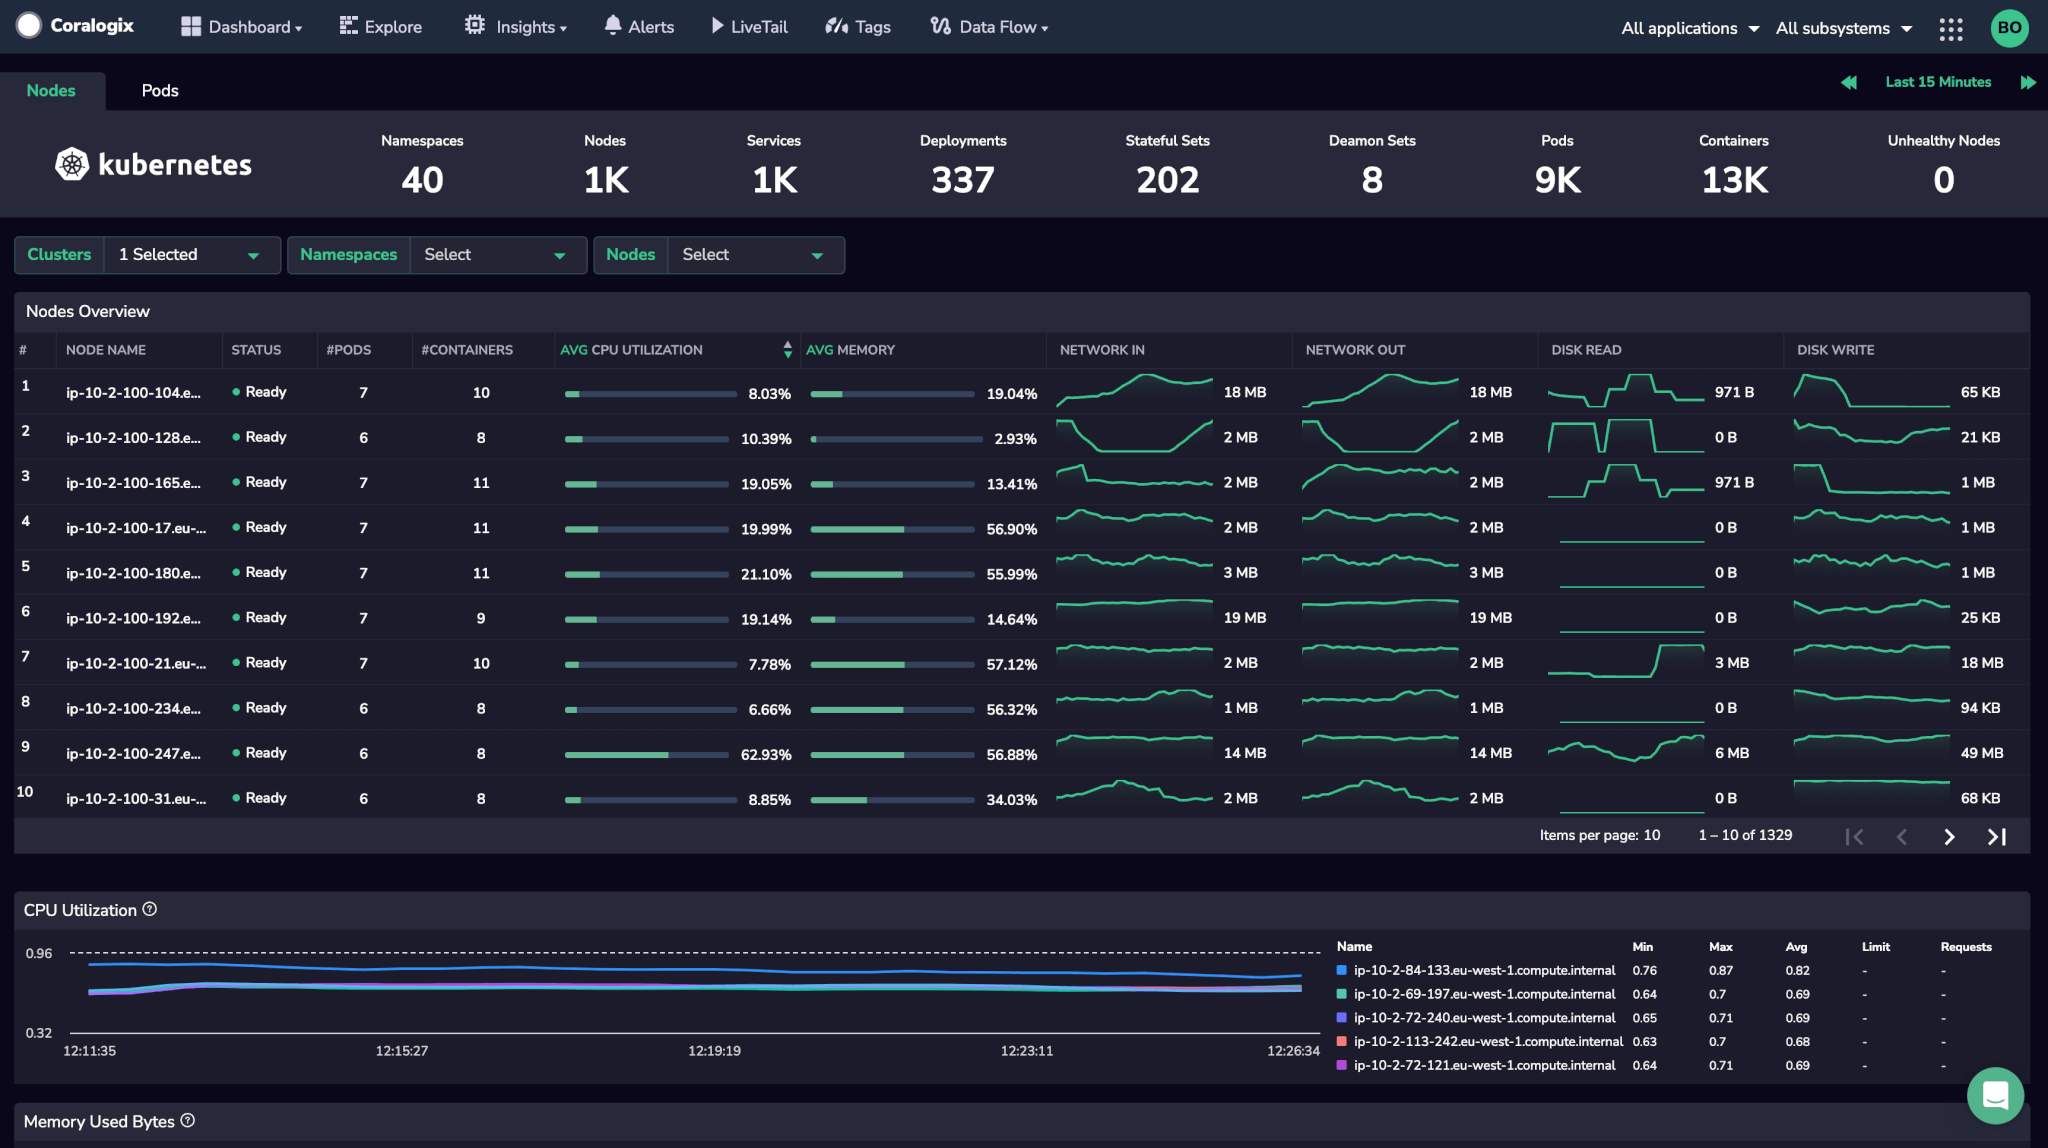Jump to first page of nodes

pos(1854,836)
